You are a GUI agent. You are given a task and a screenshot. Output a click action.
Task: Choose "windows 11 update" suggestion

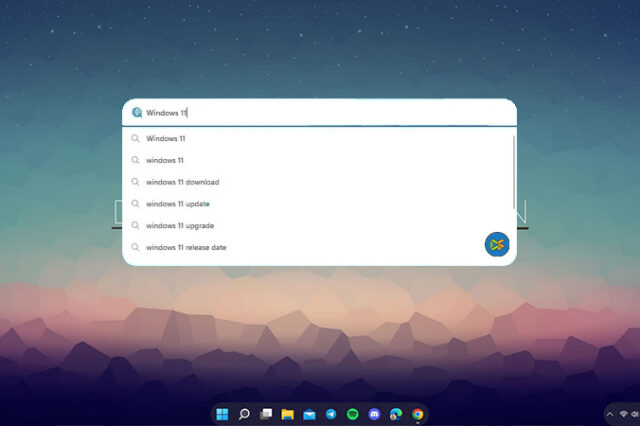click(319, 204)
